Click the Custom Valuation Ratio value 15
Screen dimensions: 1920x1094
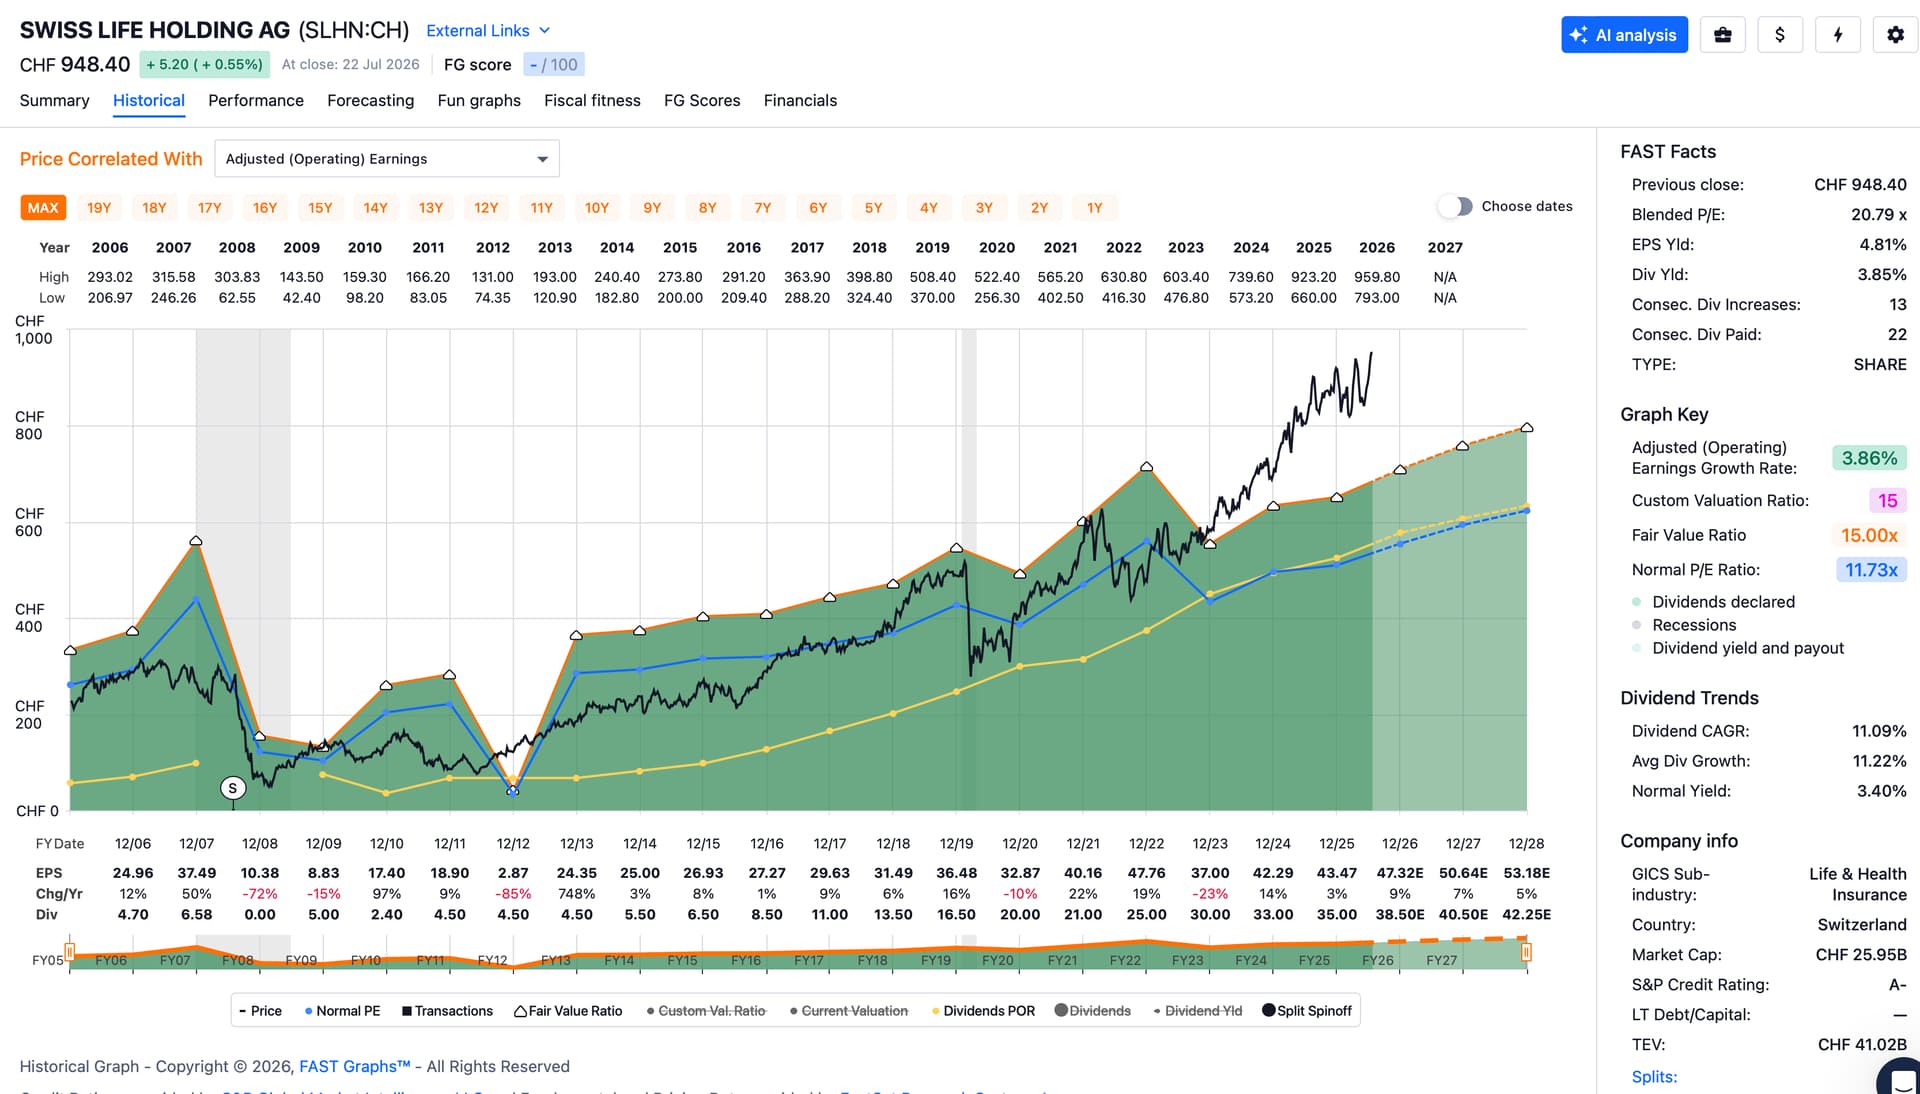[x=1888, y=501]
